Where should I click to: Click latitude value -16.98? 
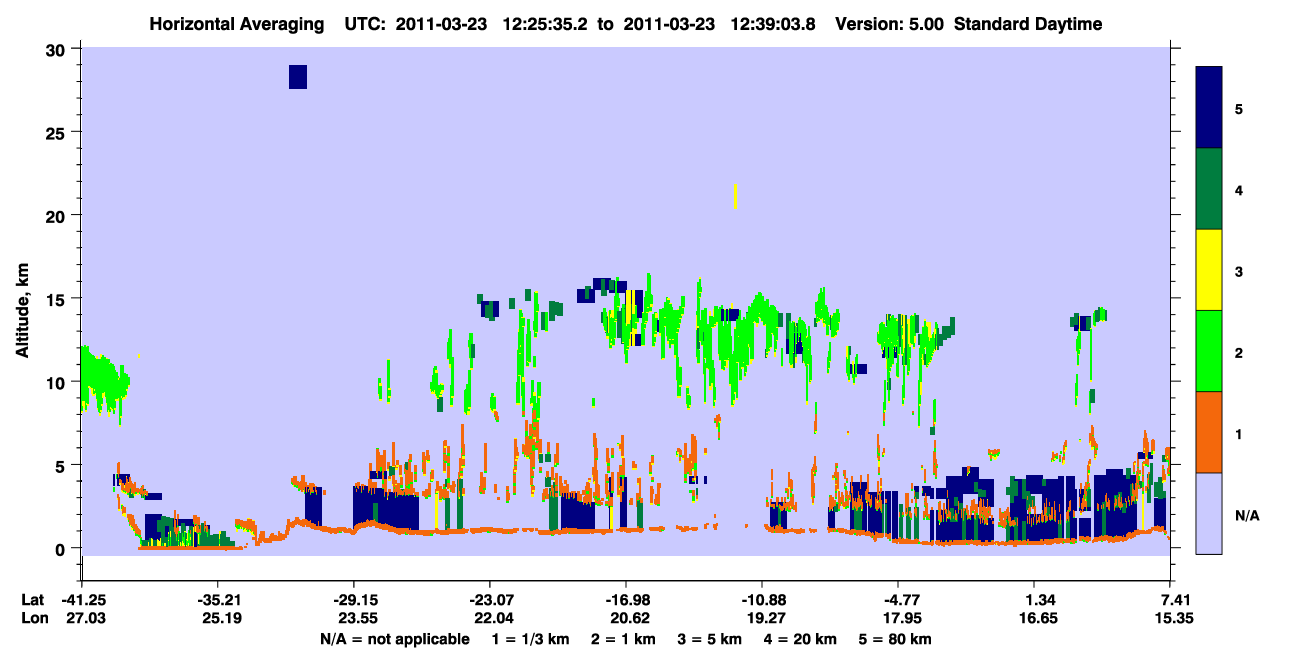626,600
